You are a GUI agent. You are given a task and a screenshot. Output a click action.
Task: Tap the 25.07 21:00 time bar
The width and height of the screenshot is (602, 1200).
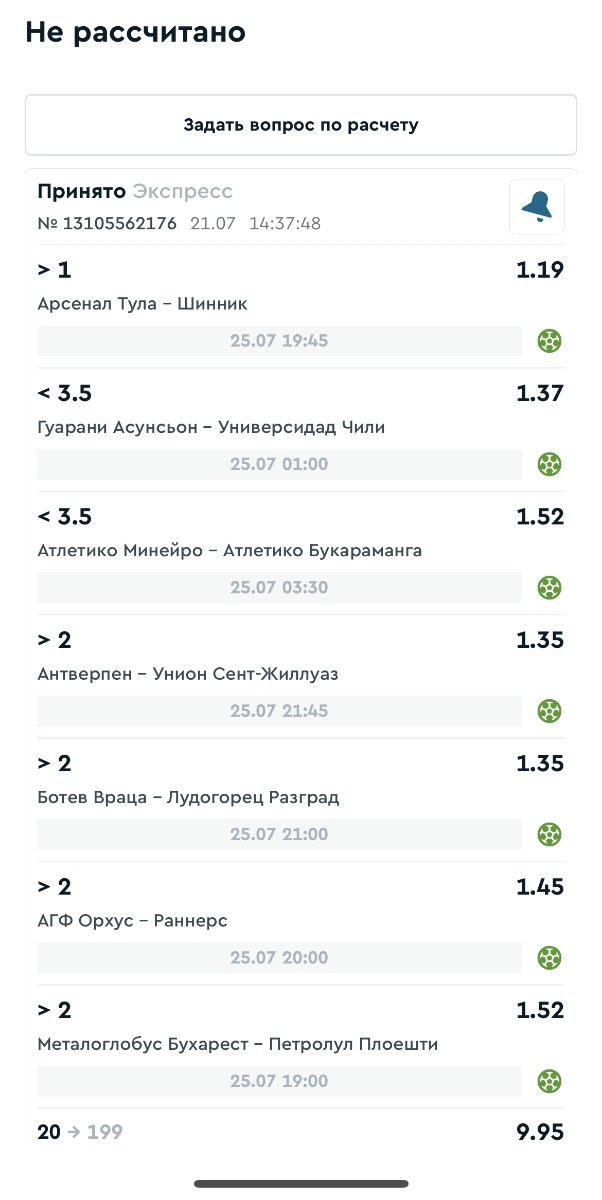(279, 834)
